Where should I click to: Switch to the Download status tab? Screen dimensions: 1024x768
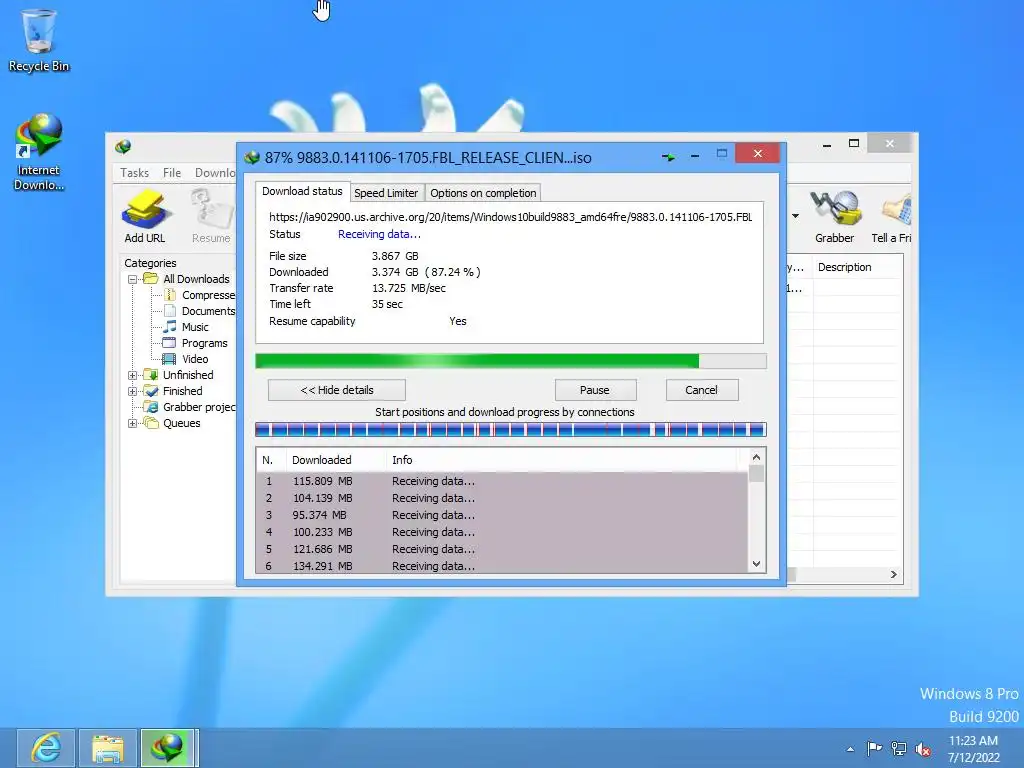302,191
